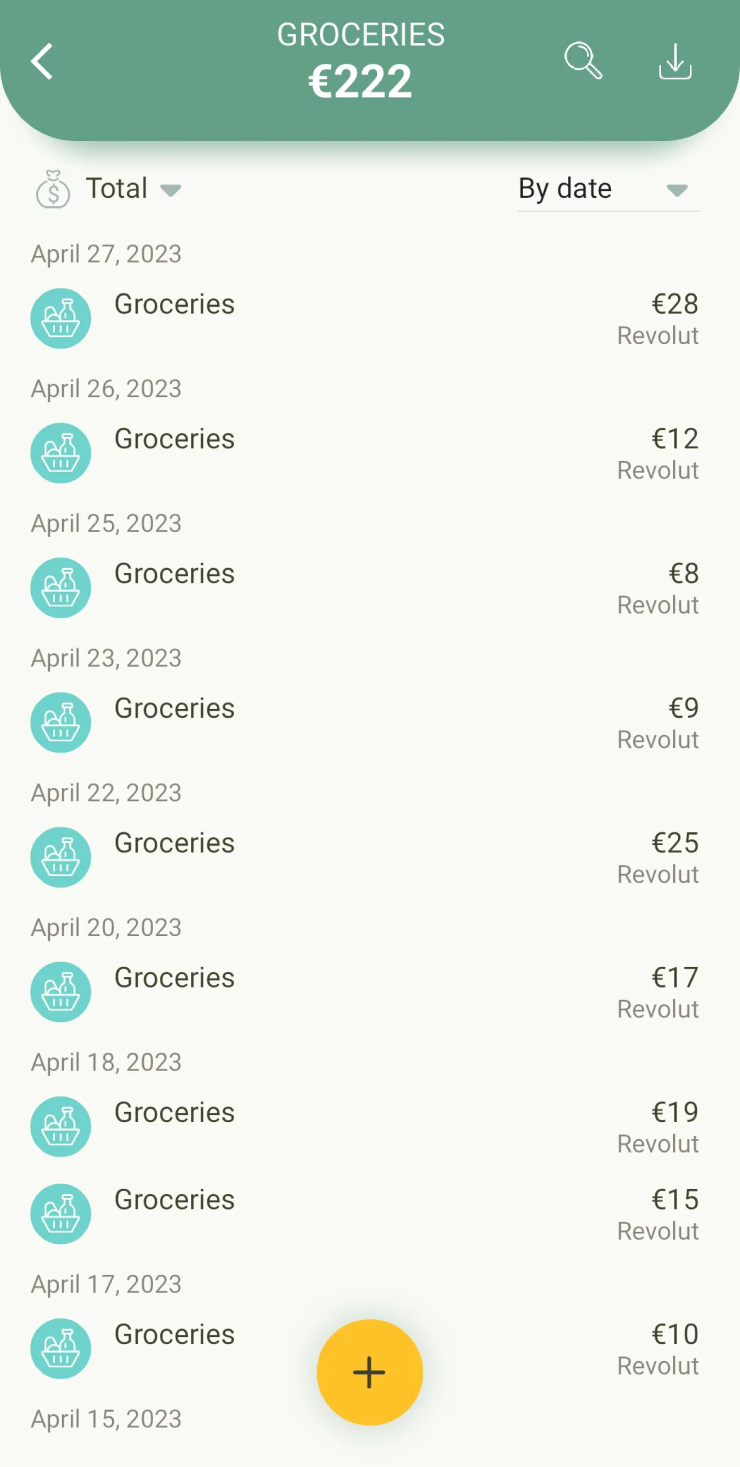Expand the Total dropdown arrow

(x=171, y=190)
